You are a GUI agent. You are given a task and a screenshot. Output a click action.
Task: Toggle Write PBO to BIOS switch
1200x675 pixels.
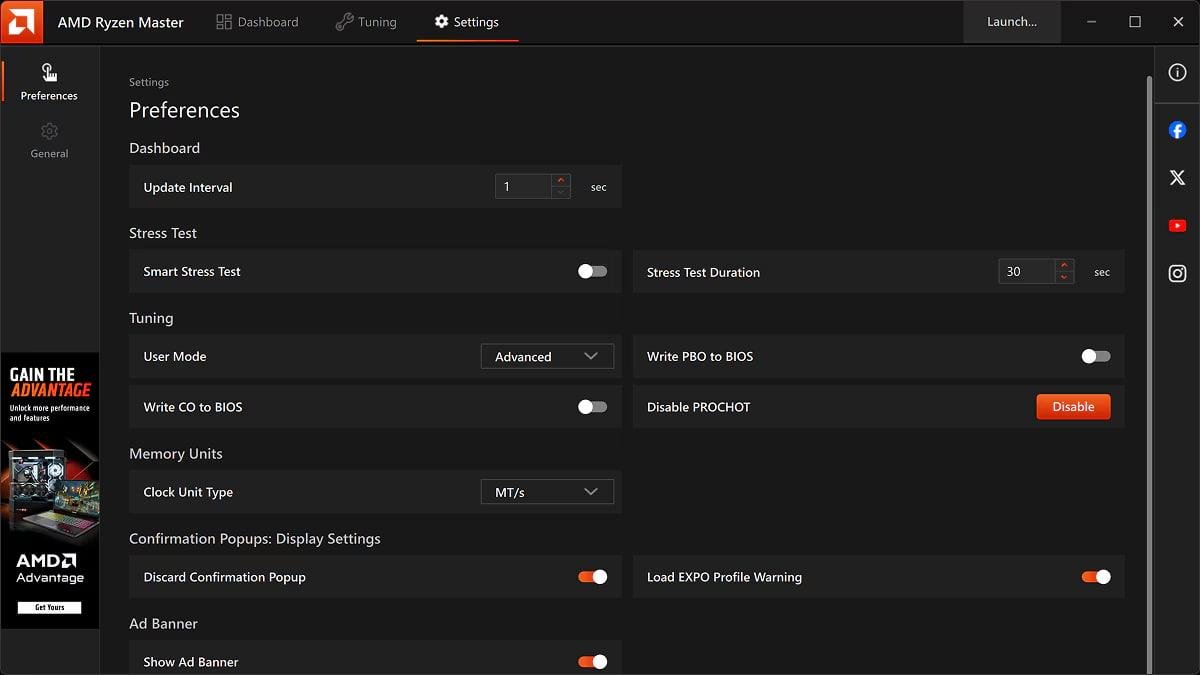[x=1096, y=356]
